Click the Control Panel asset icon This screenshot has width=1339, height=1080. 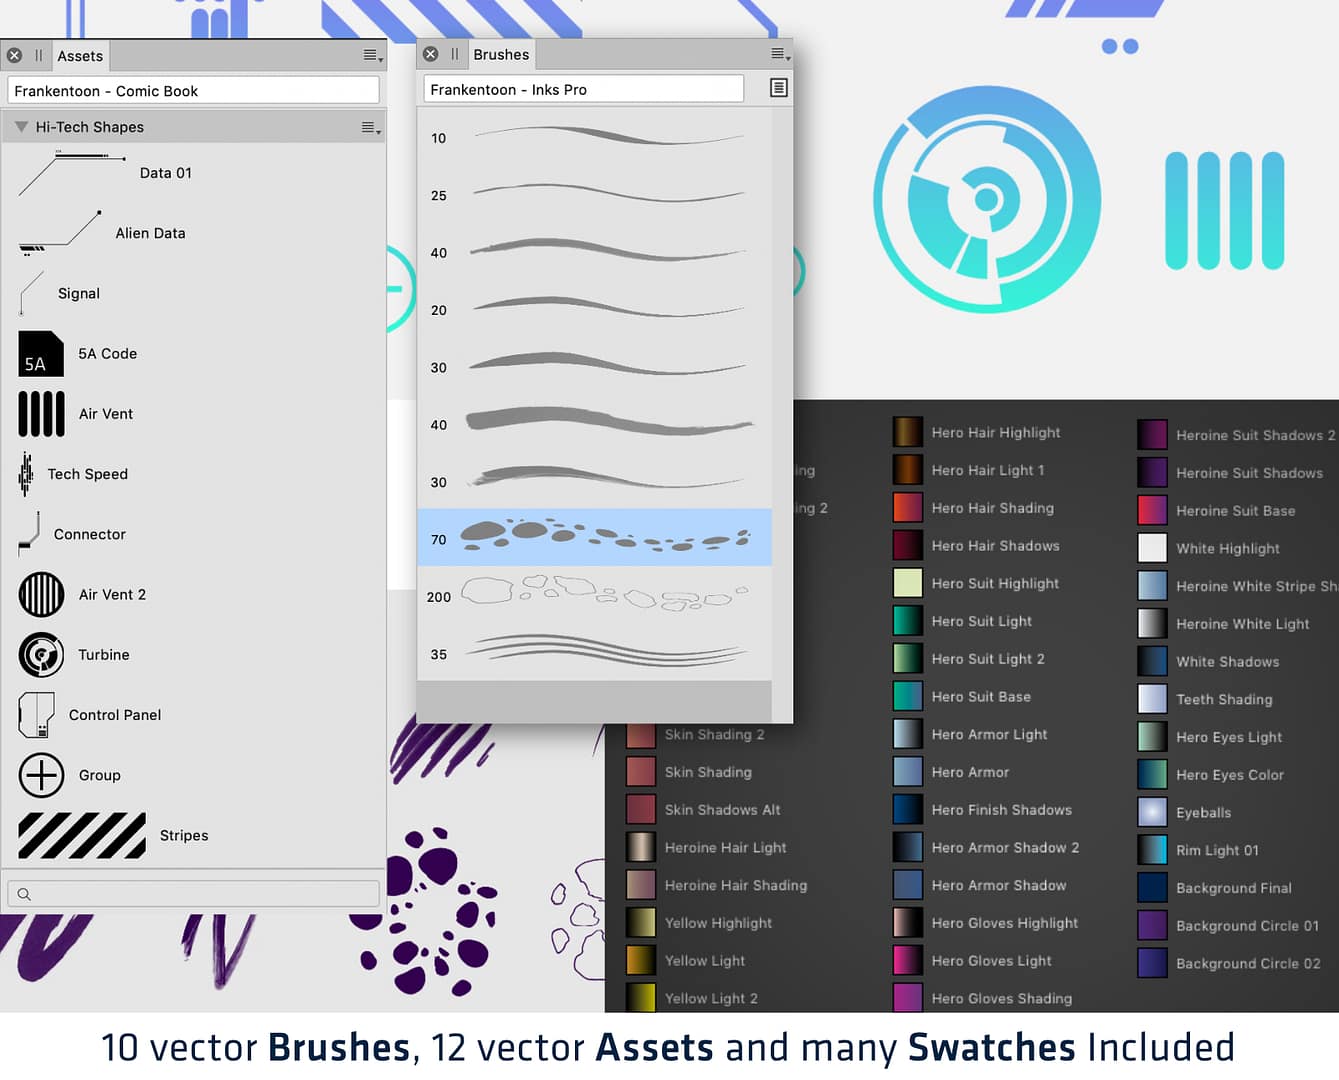pyautogui.click(x=37, y=714)
